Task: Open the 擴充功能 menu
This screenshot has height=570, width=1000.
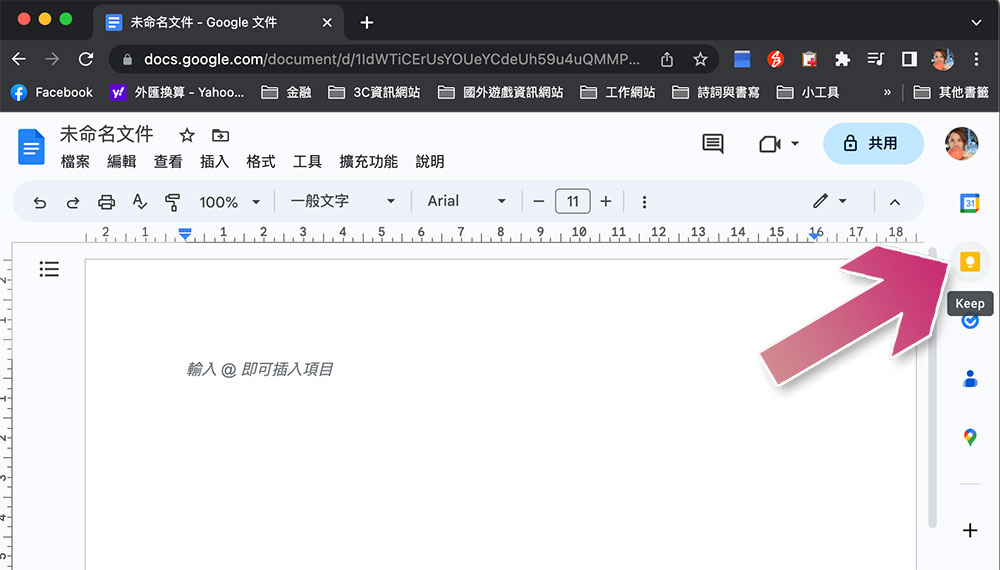Action: click(x=368, y=162)
